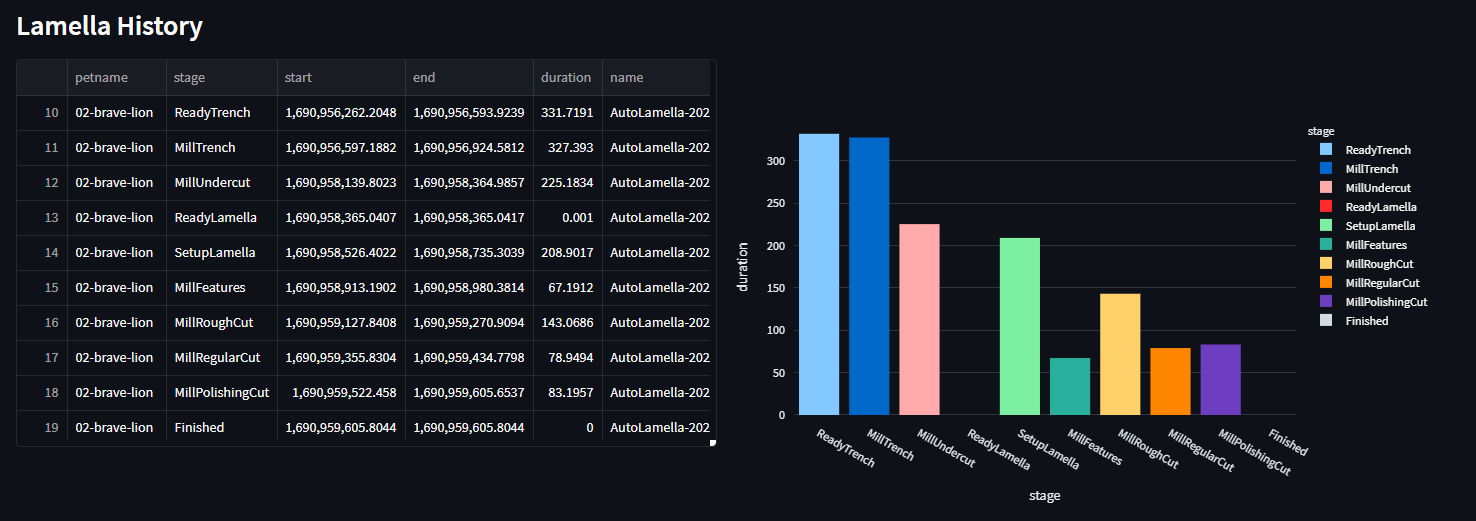The image size is (1476, 521).
Task: Click the light blue ReadyTrench bar
Action: click(819, 274)
